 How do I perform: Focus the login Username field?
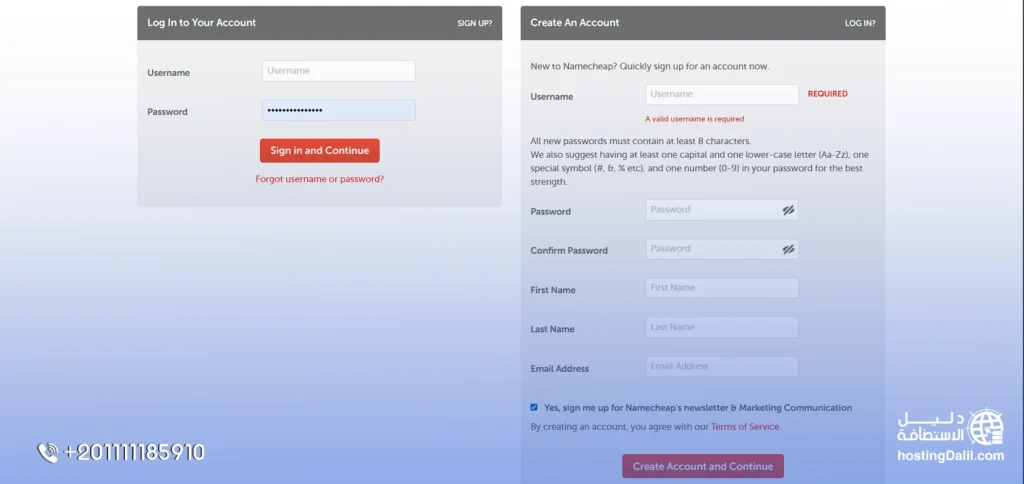(x=338, y=71)
